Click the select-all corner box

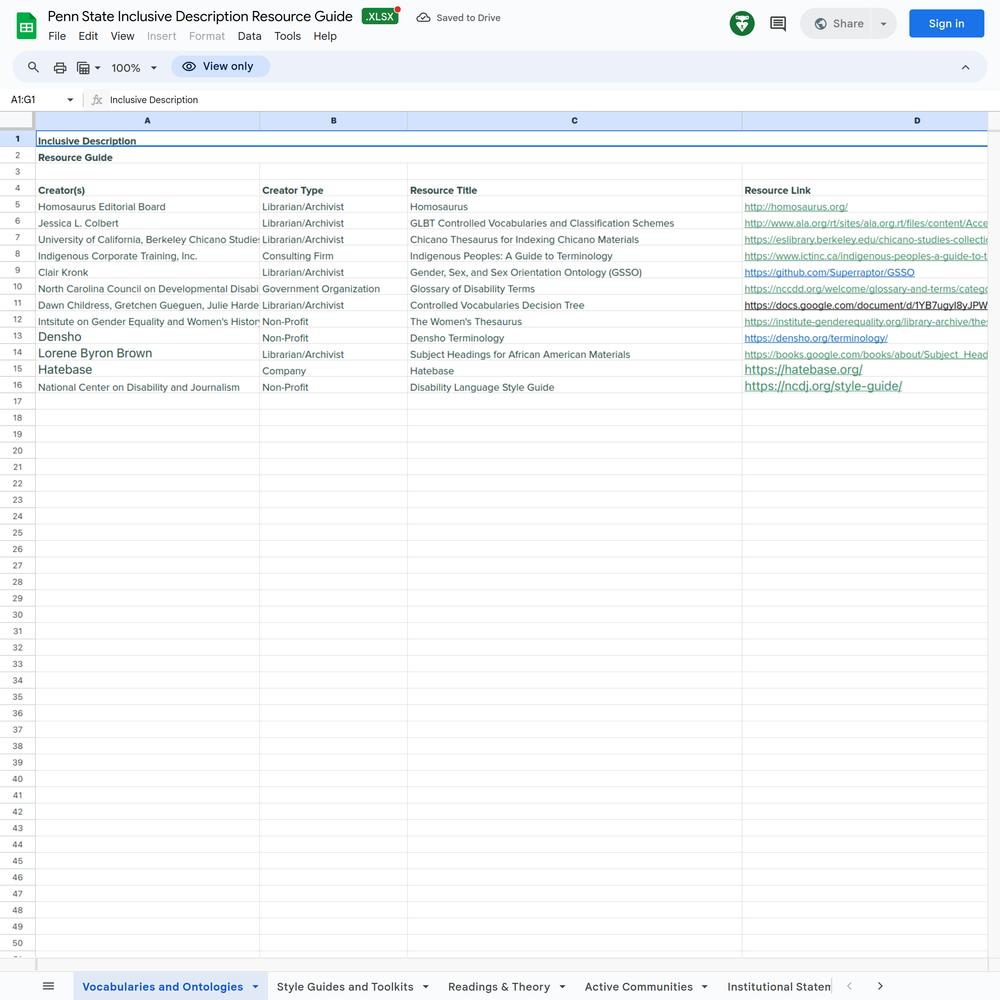coord(17,121)
